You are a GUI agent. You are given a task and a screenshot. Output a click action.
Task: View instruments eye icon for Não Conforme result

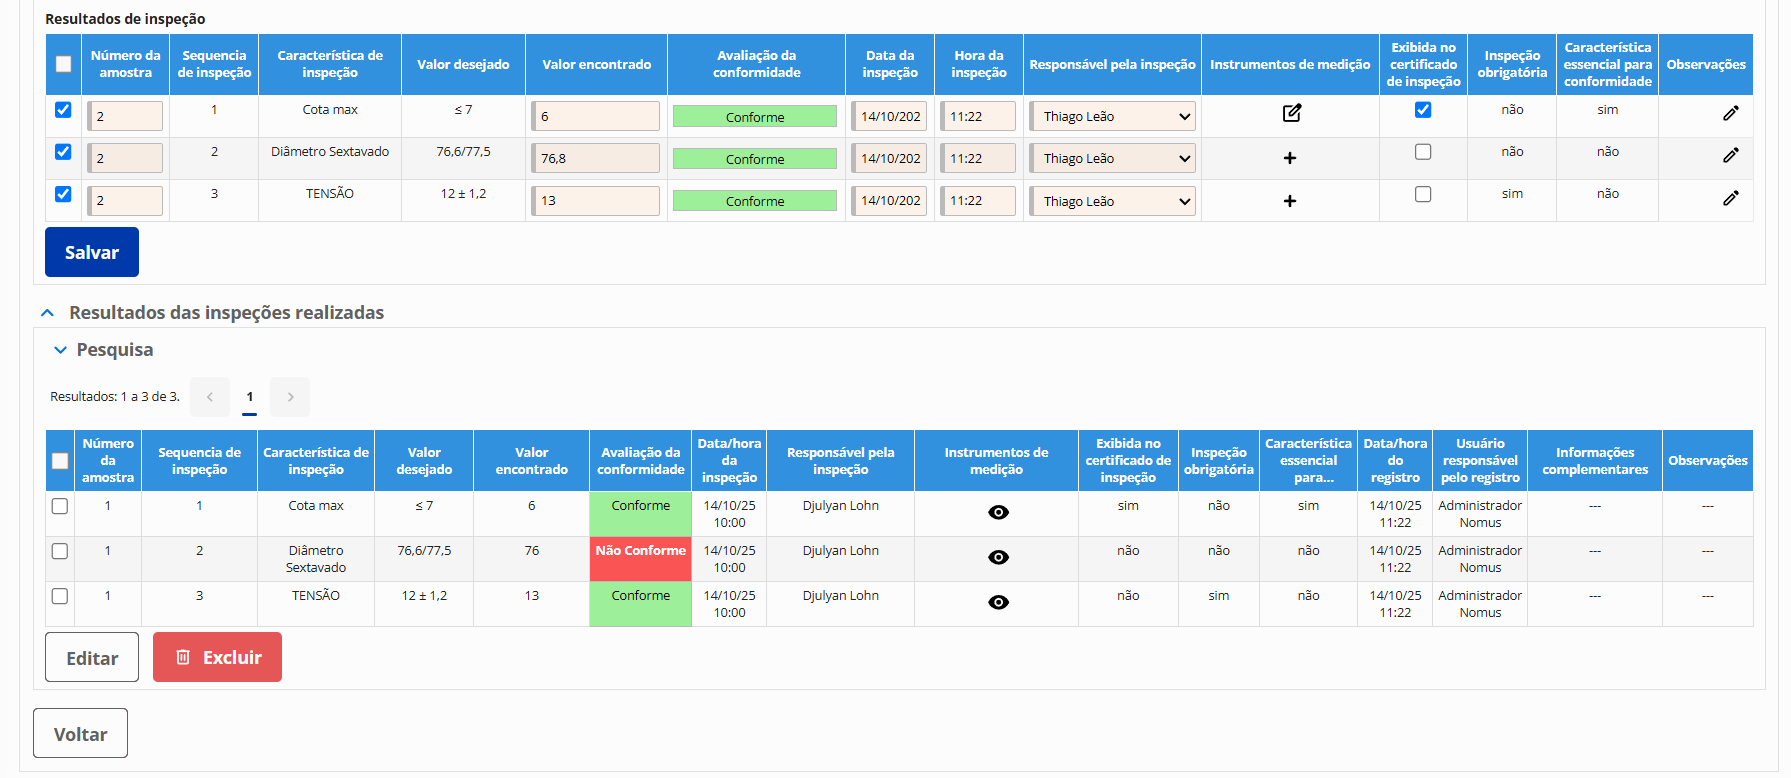coord(997,557)
